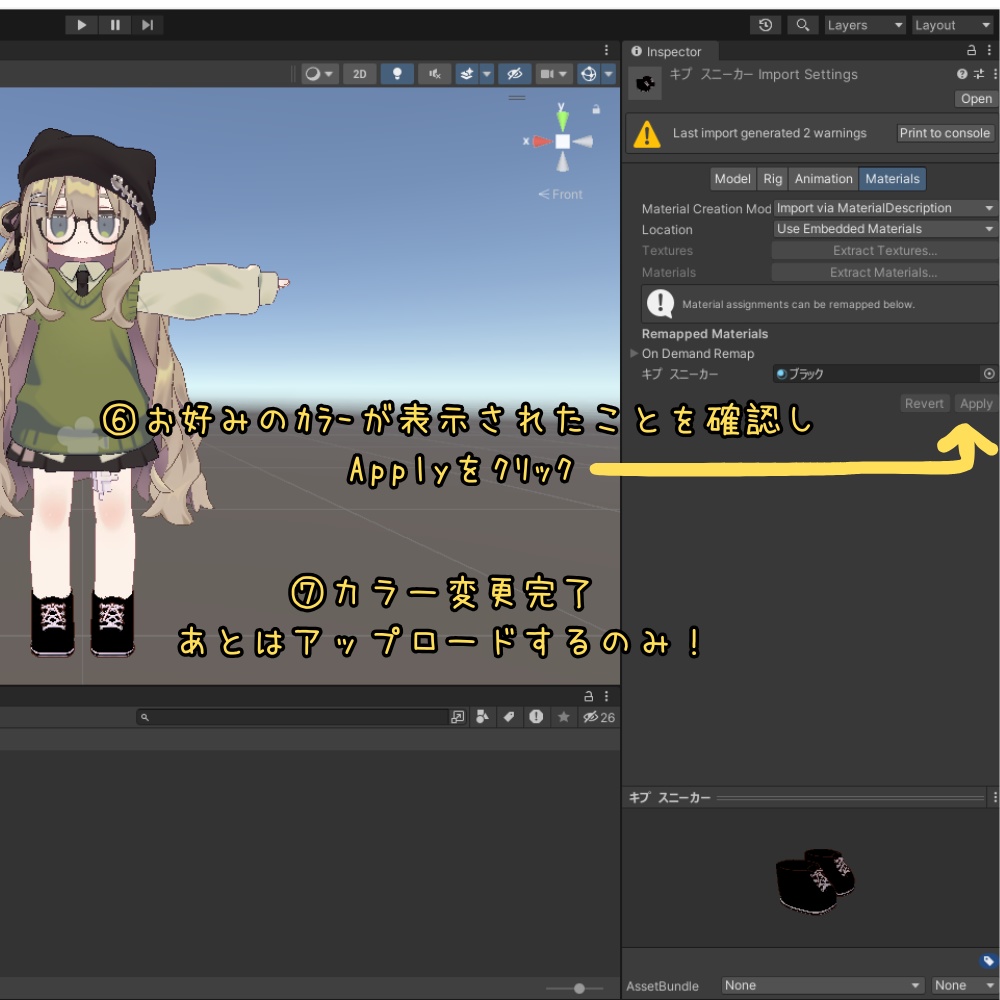Open the Project panel three-dot menu
Image resolution: width=1000 pixels, height=1000 pixels.
click(x=606, y=696)
